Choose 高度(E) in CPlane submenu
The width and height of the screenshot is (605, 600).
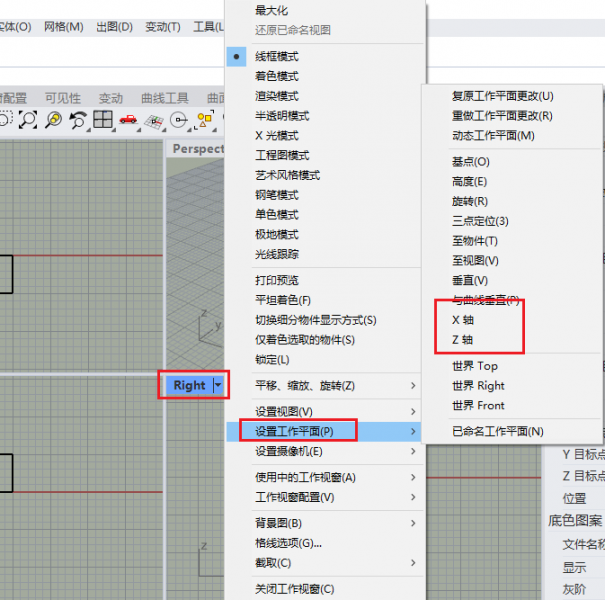[x=469, y=182]
